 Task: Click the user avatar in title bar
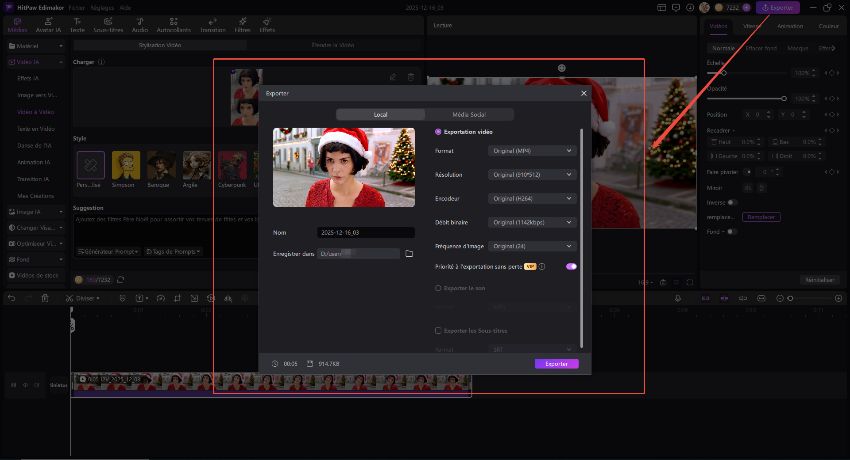pyautogui.click(x=704, y=8)
